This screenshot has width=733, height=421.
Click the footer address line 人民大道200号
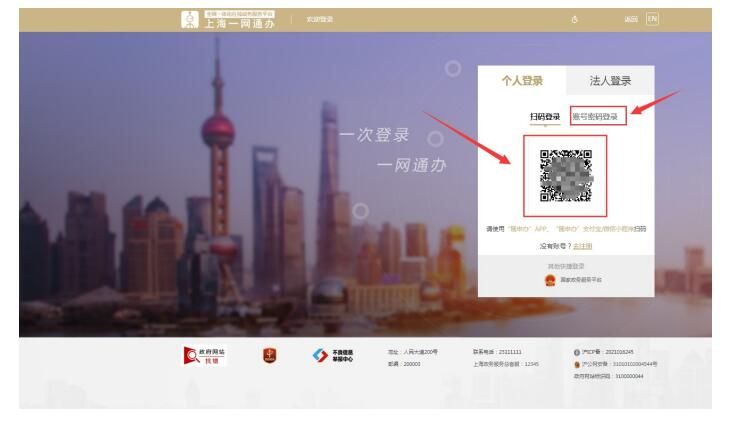(412, 352)
